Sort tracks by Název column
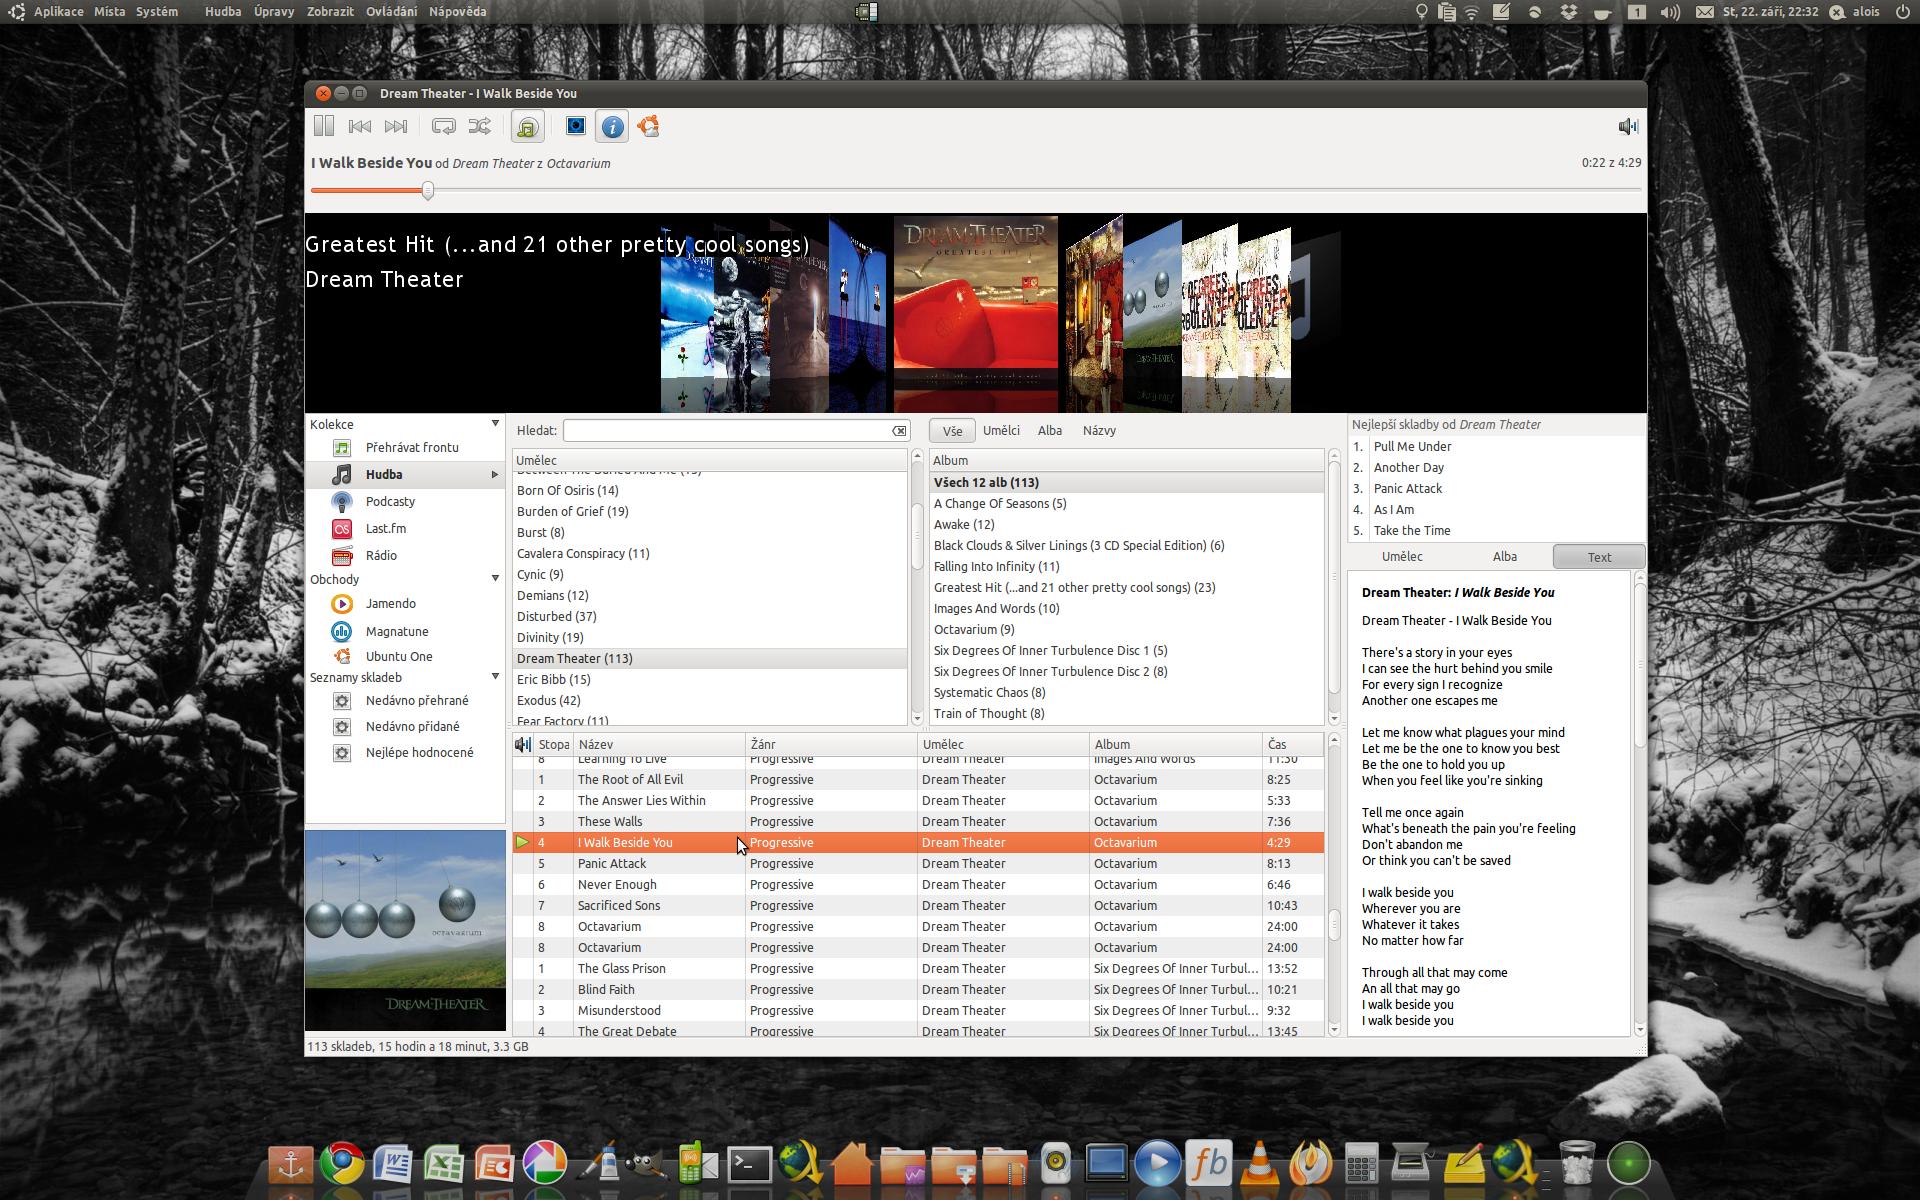The height and width of the screenshot is (1200, 1920). (x=659, y=744)
